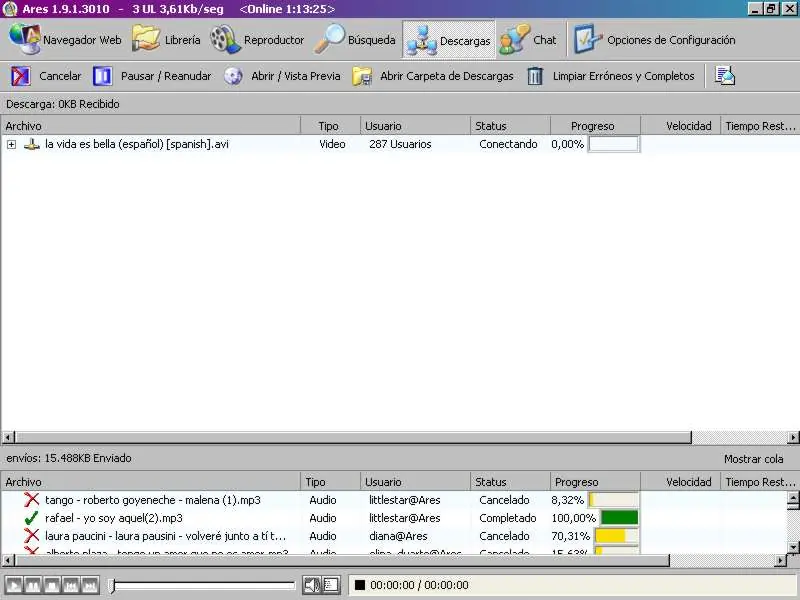Open the Reproductor tab
This screenshot has height=600, width=800.
pos(258,39)
